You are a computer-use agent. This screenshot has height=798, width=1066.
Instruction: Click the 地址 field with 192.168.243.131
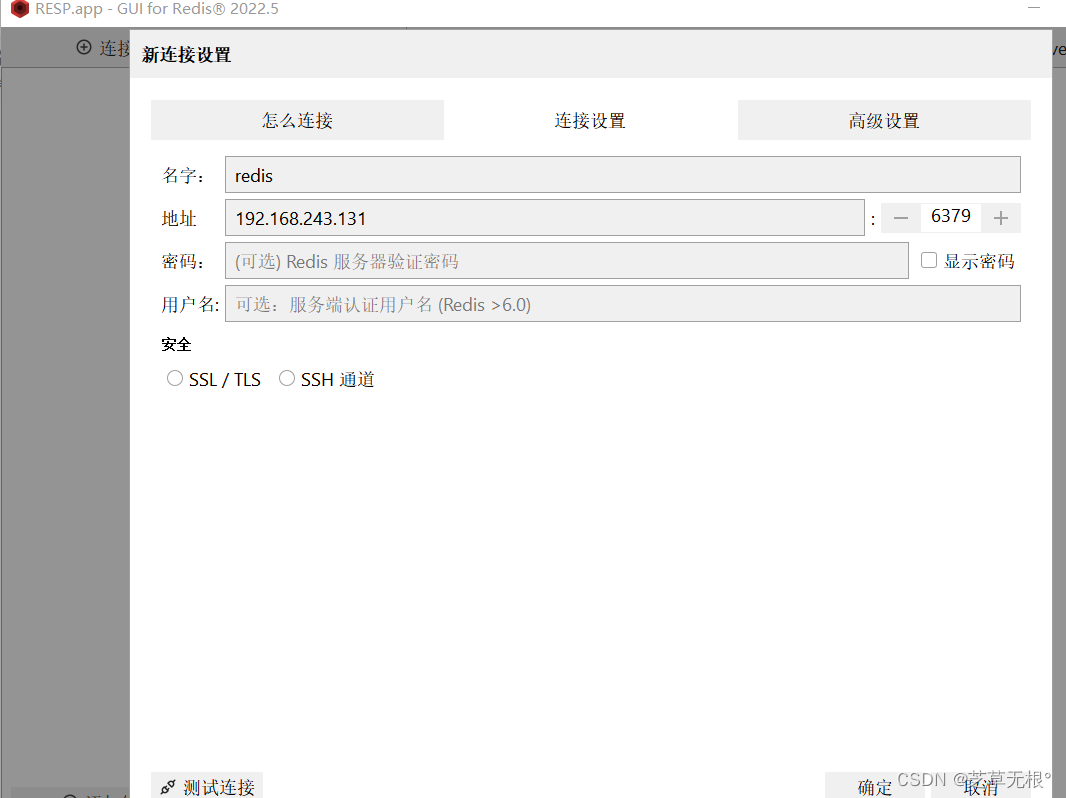tap(545, 218)
